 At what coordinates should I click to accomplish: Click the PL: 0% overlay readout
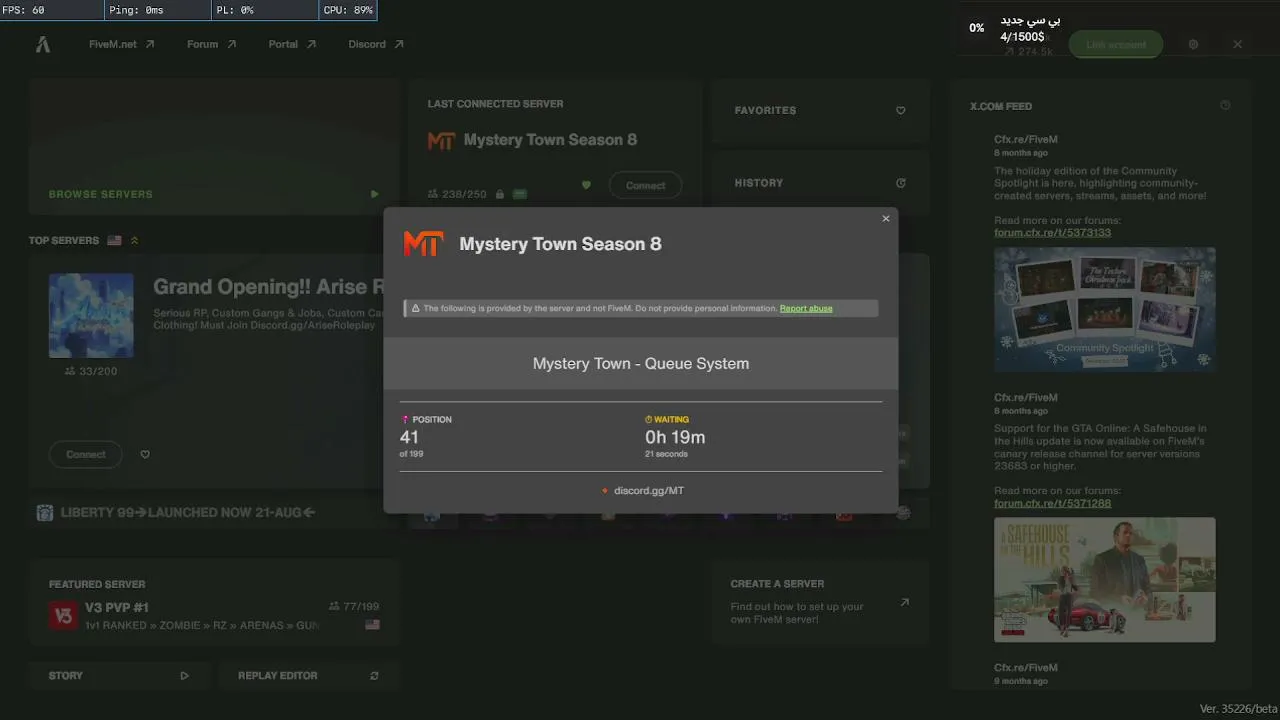[x=265, y=10]
